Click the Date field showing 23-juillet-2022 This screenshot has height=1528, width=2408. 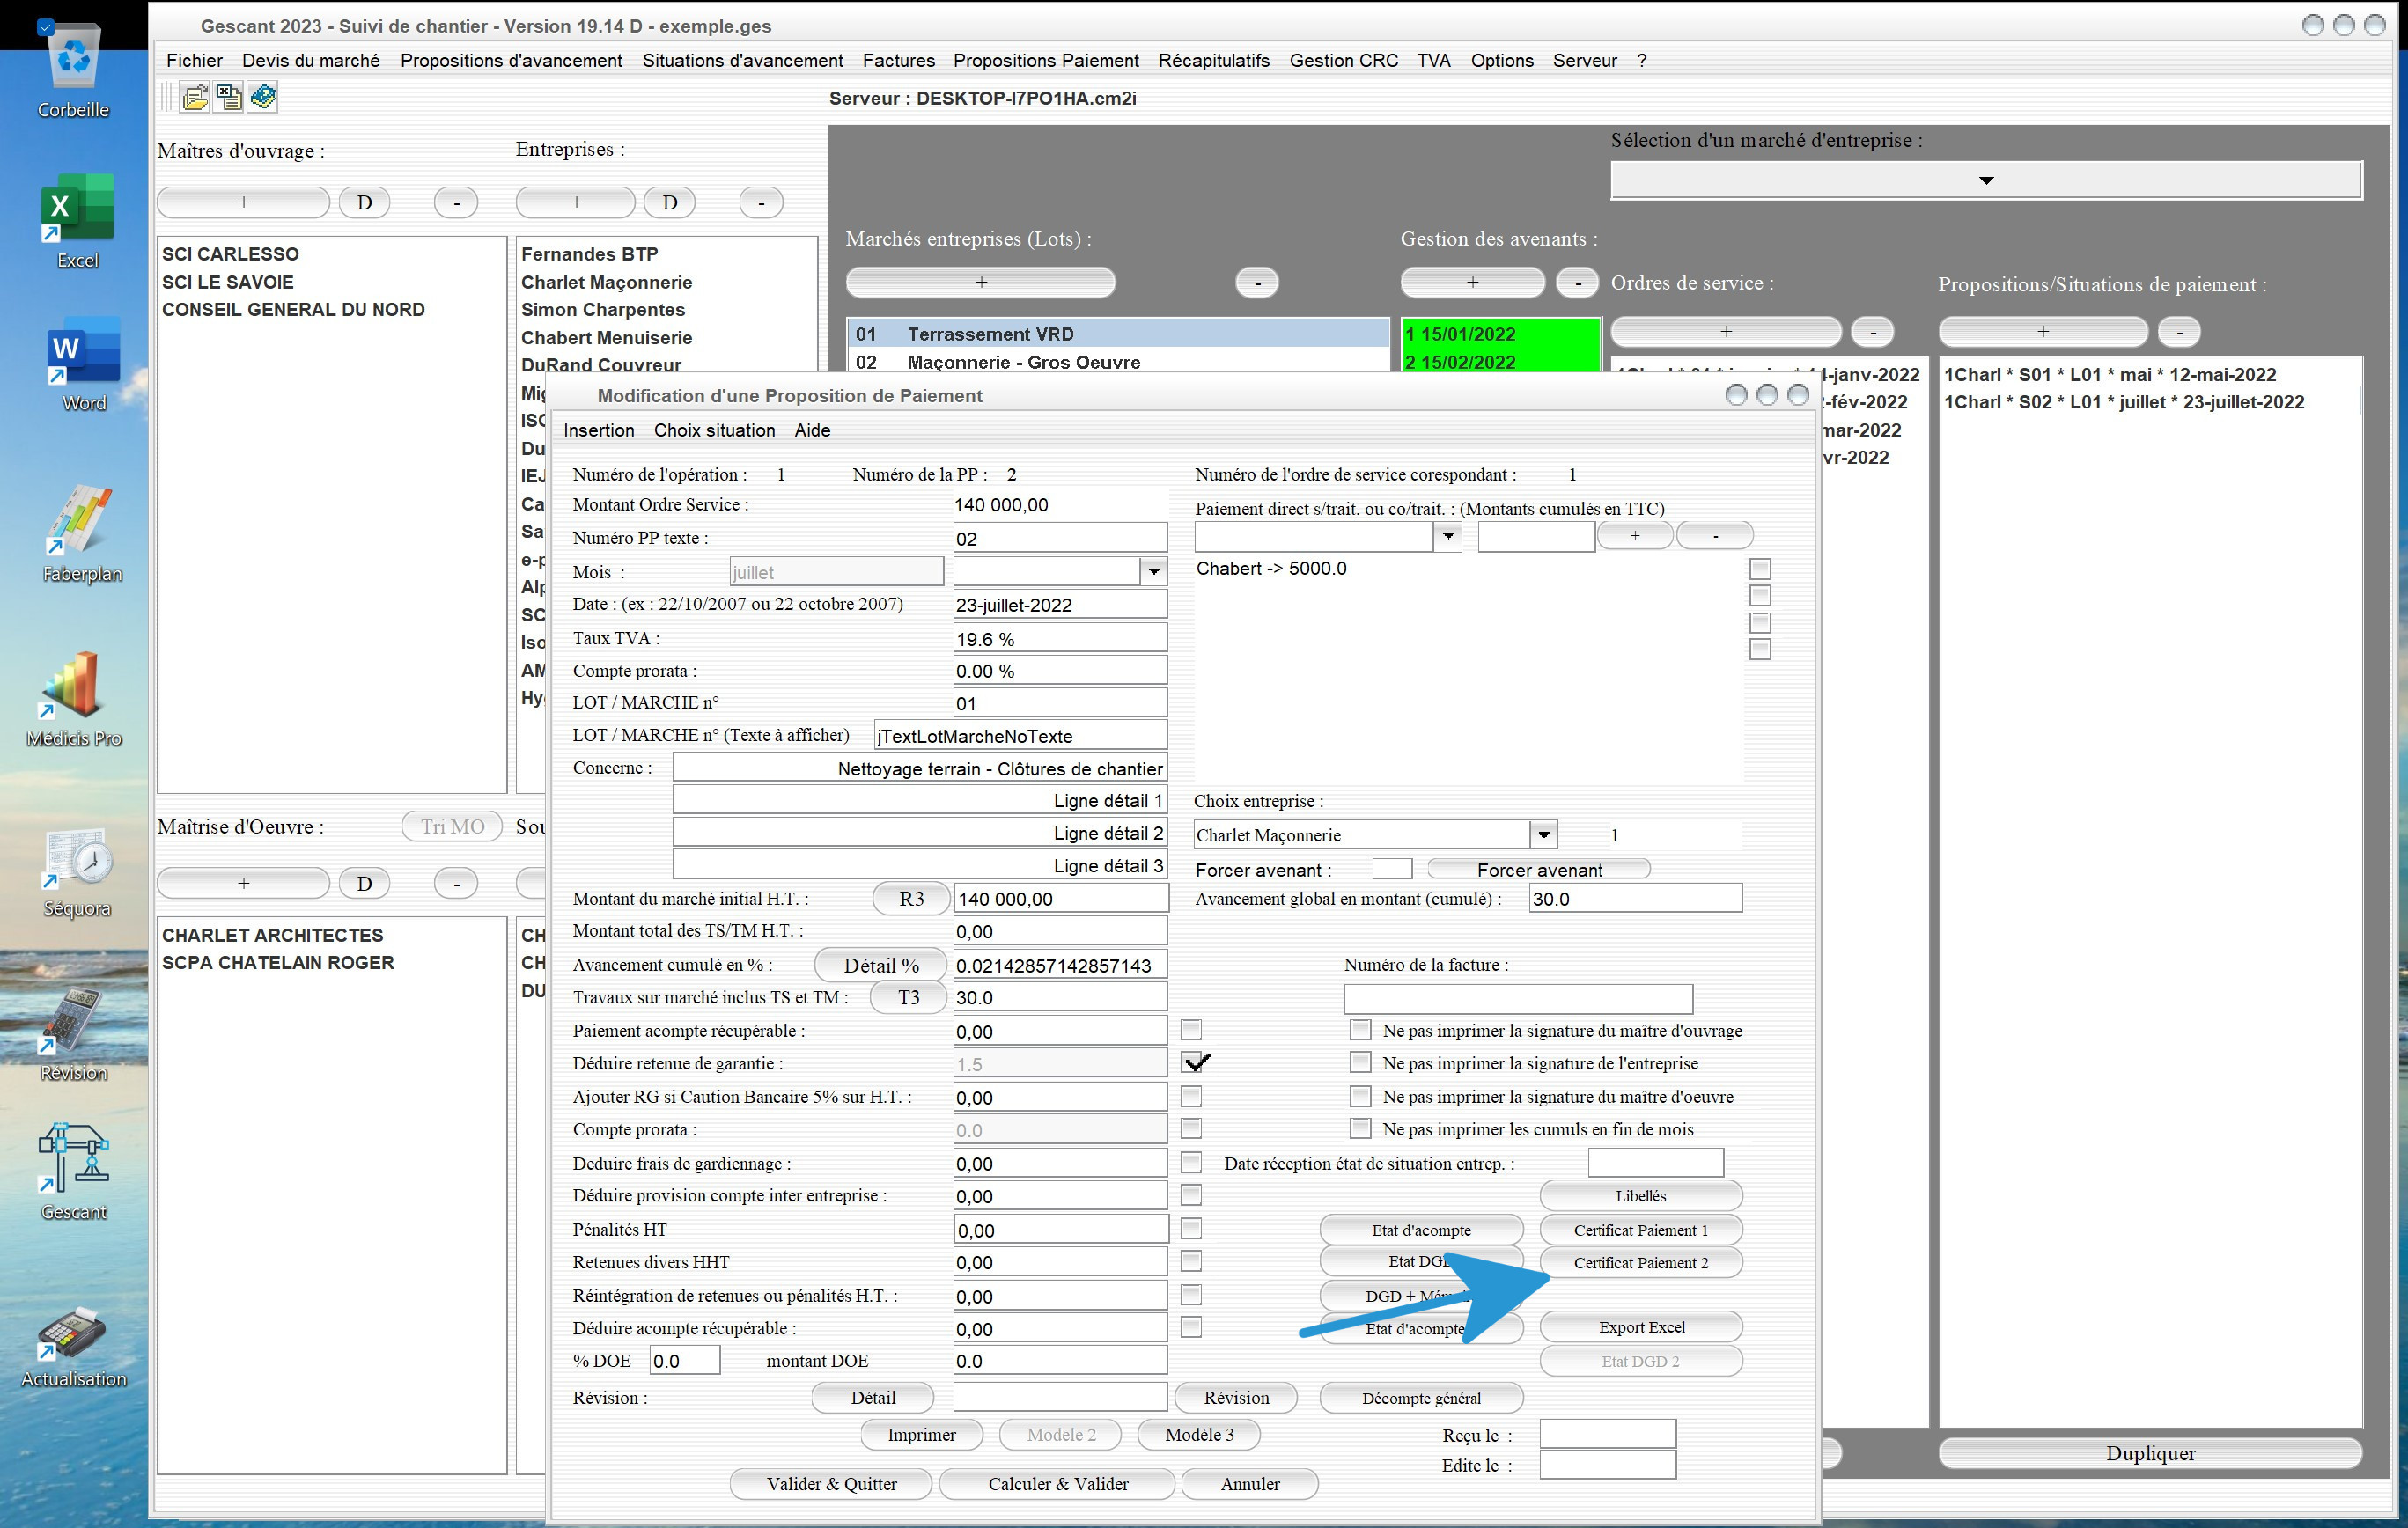tap(1060, 604)
